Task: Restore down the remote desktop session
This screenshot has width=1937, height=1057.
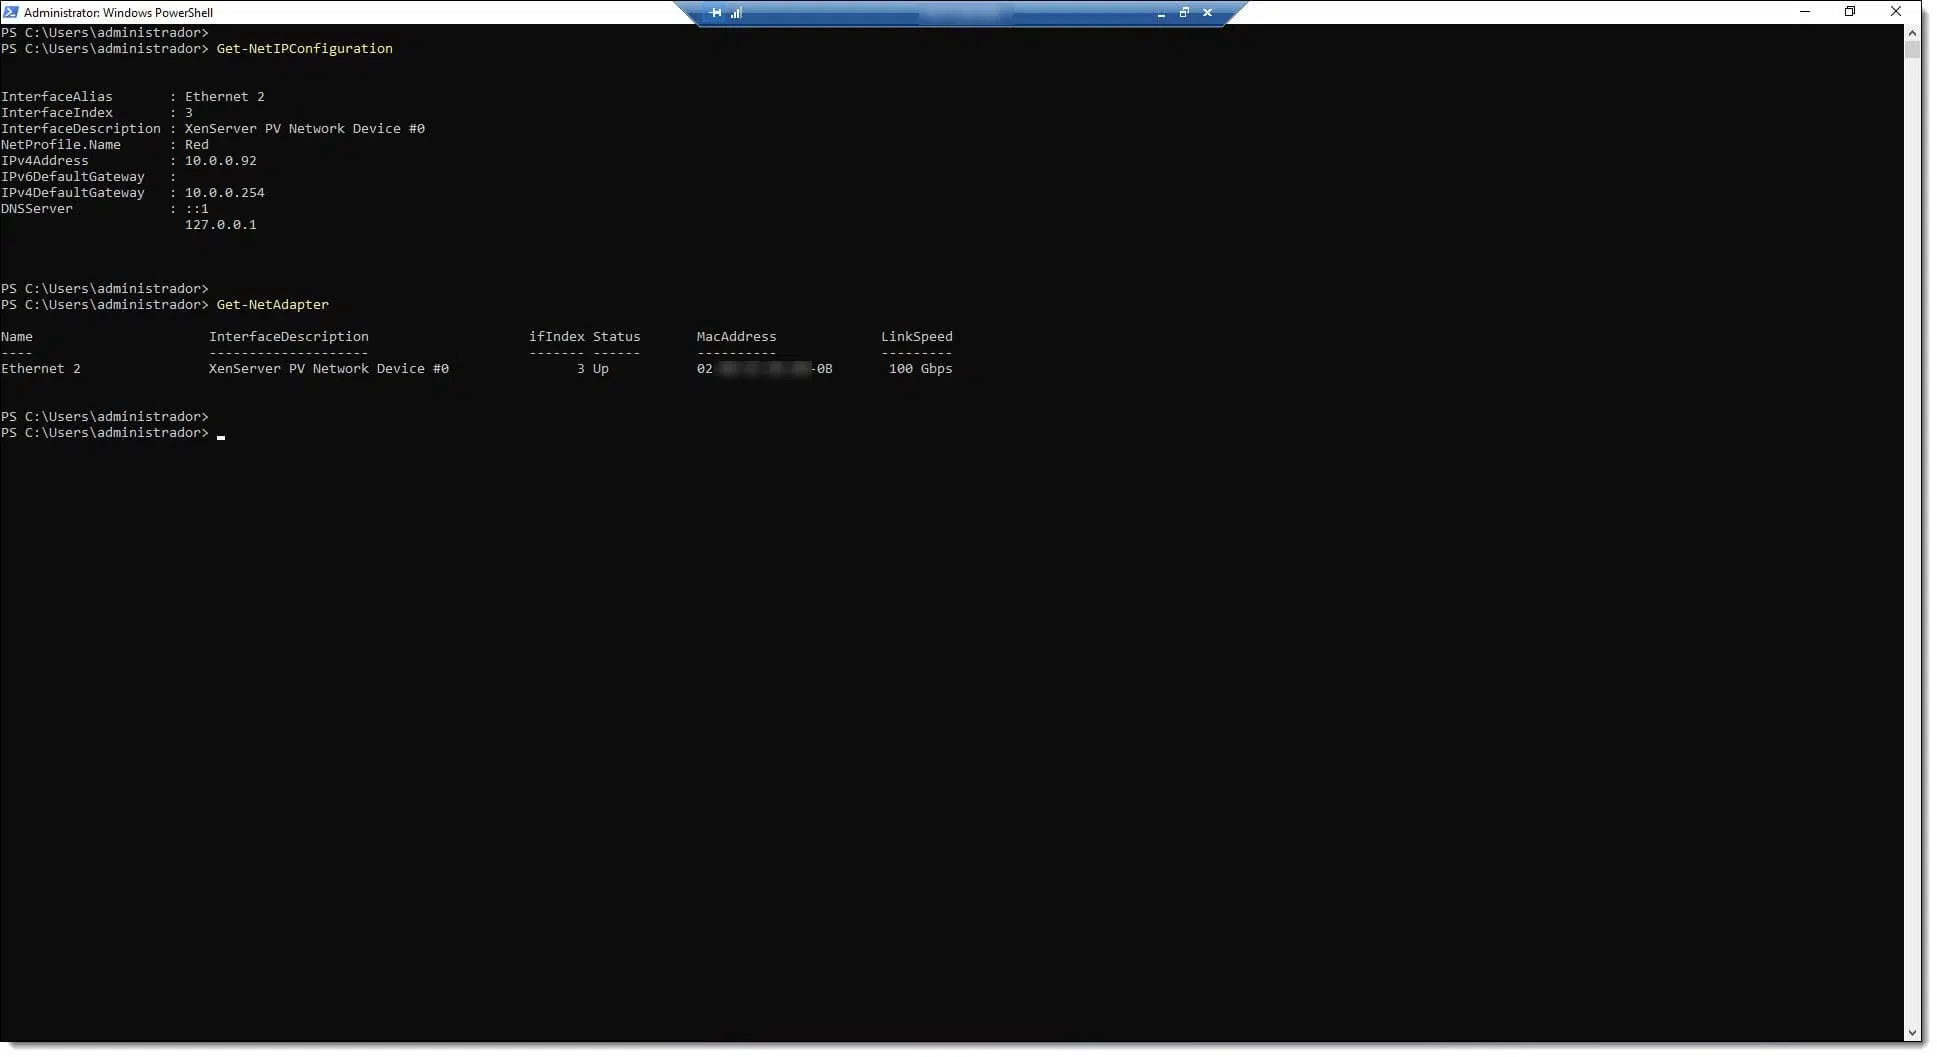Action: 1184,13
